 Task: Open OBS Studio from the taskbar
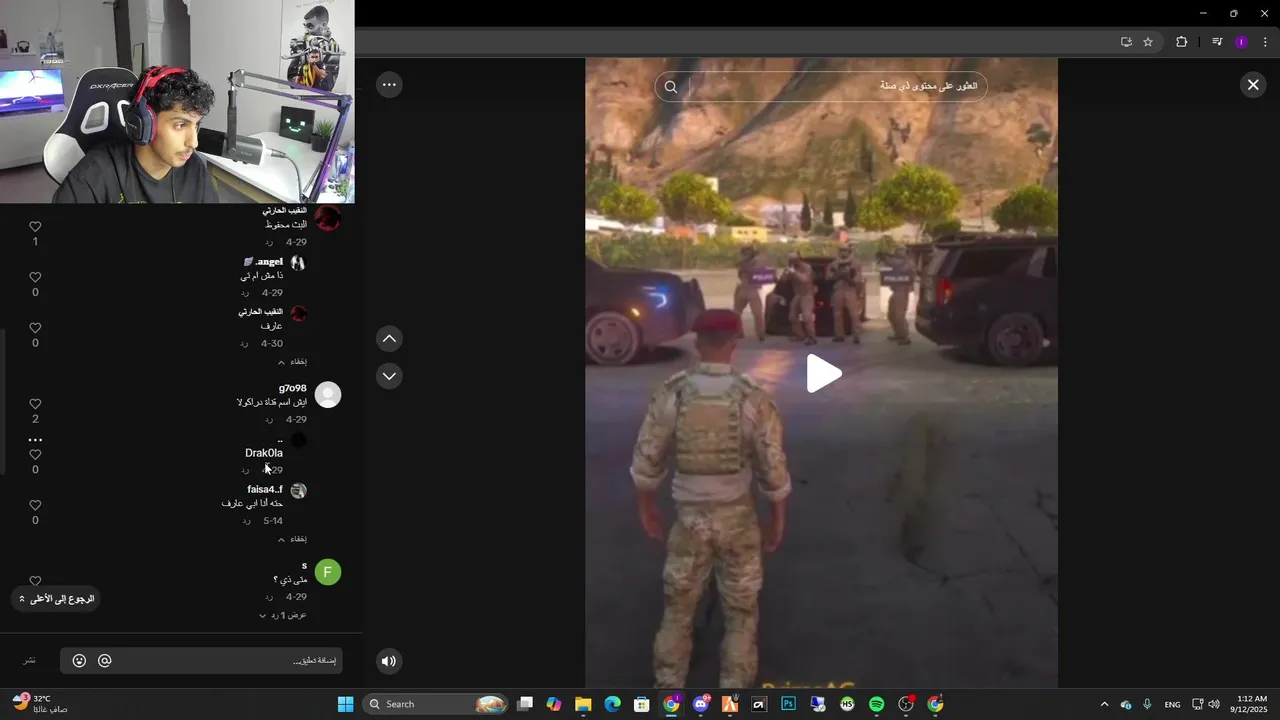tap(906, 704)
